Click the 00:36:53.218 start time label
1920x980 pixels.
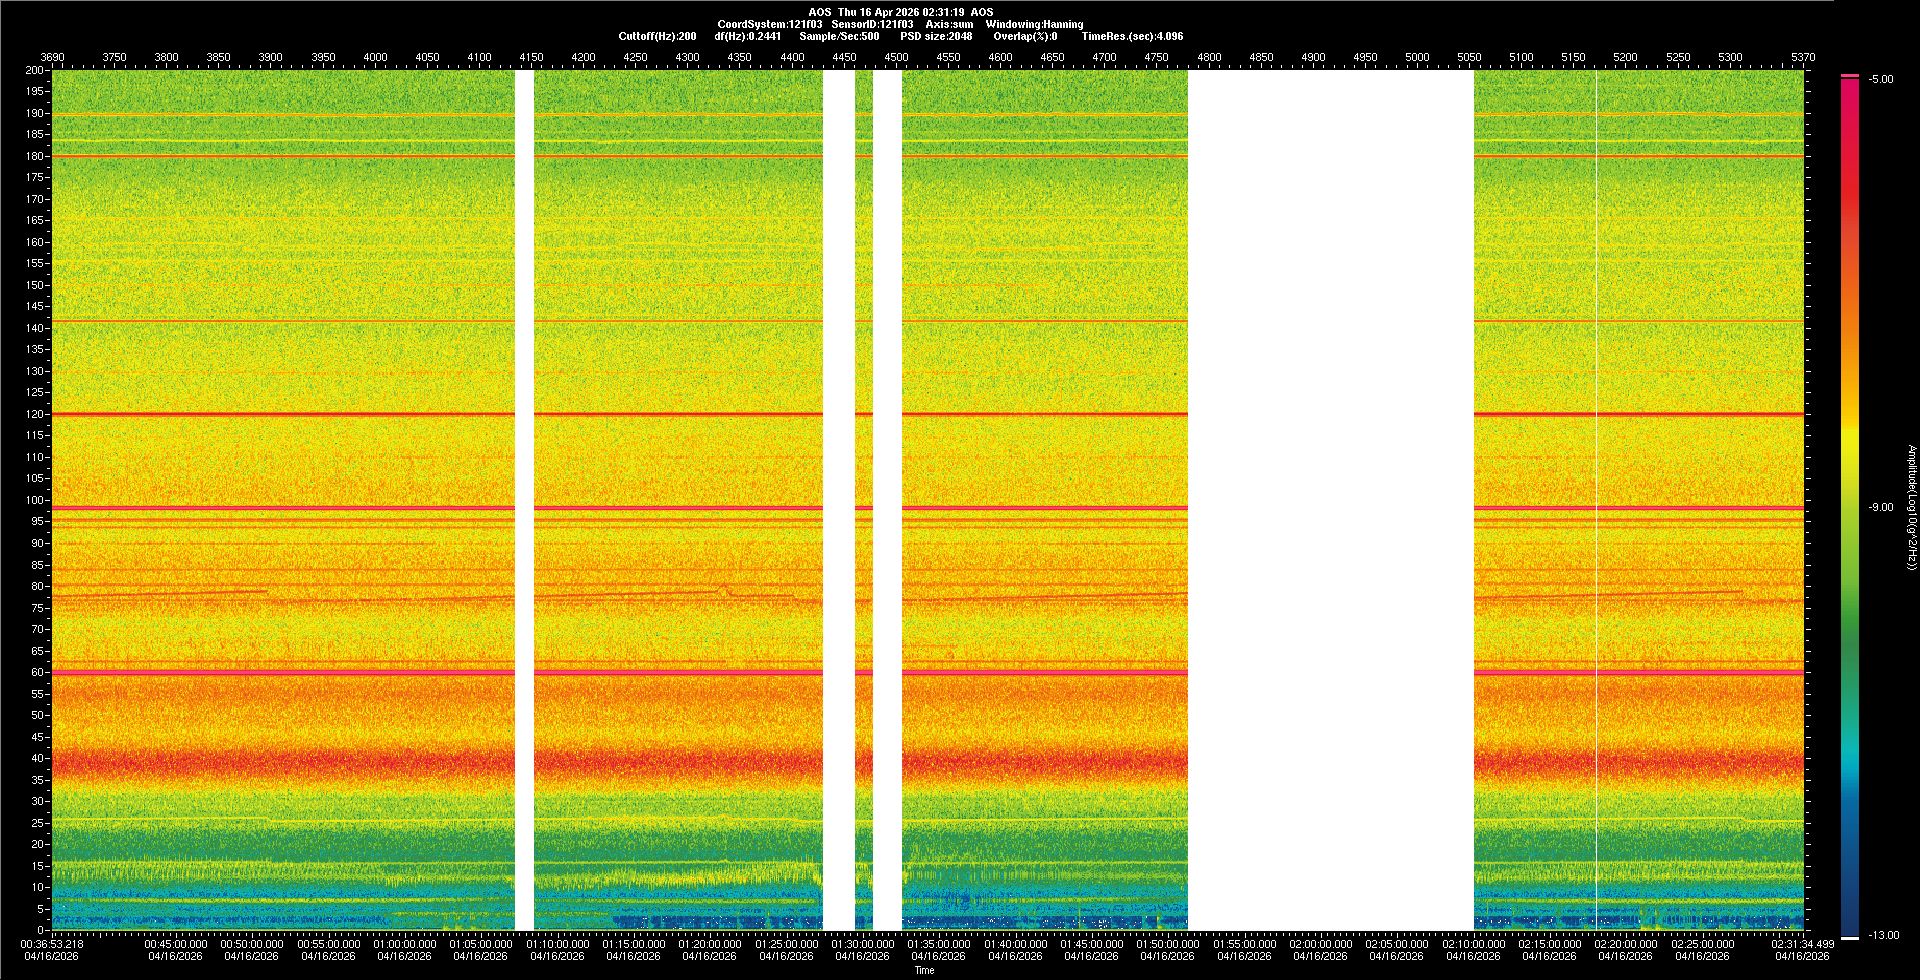pos(52,944)
